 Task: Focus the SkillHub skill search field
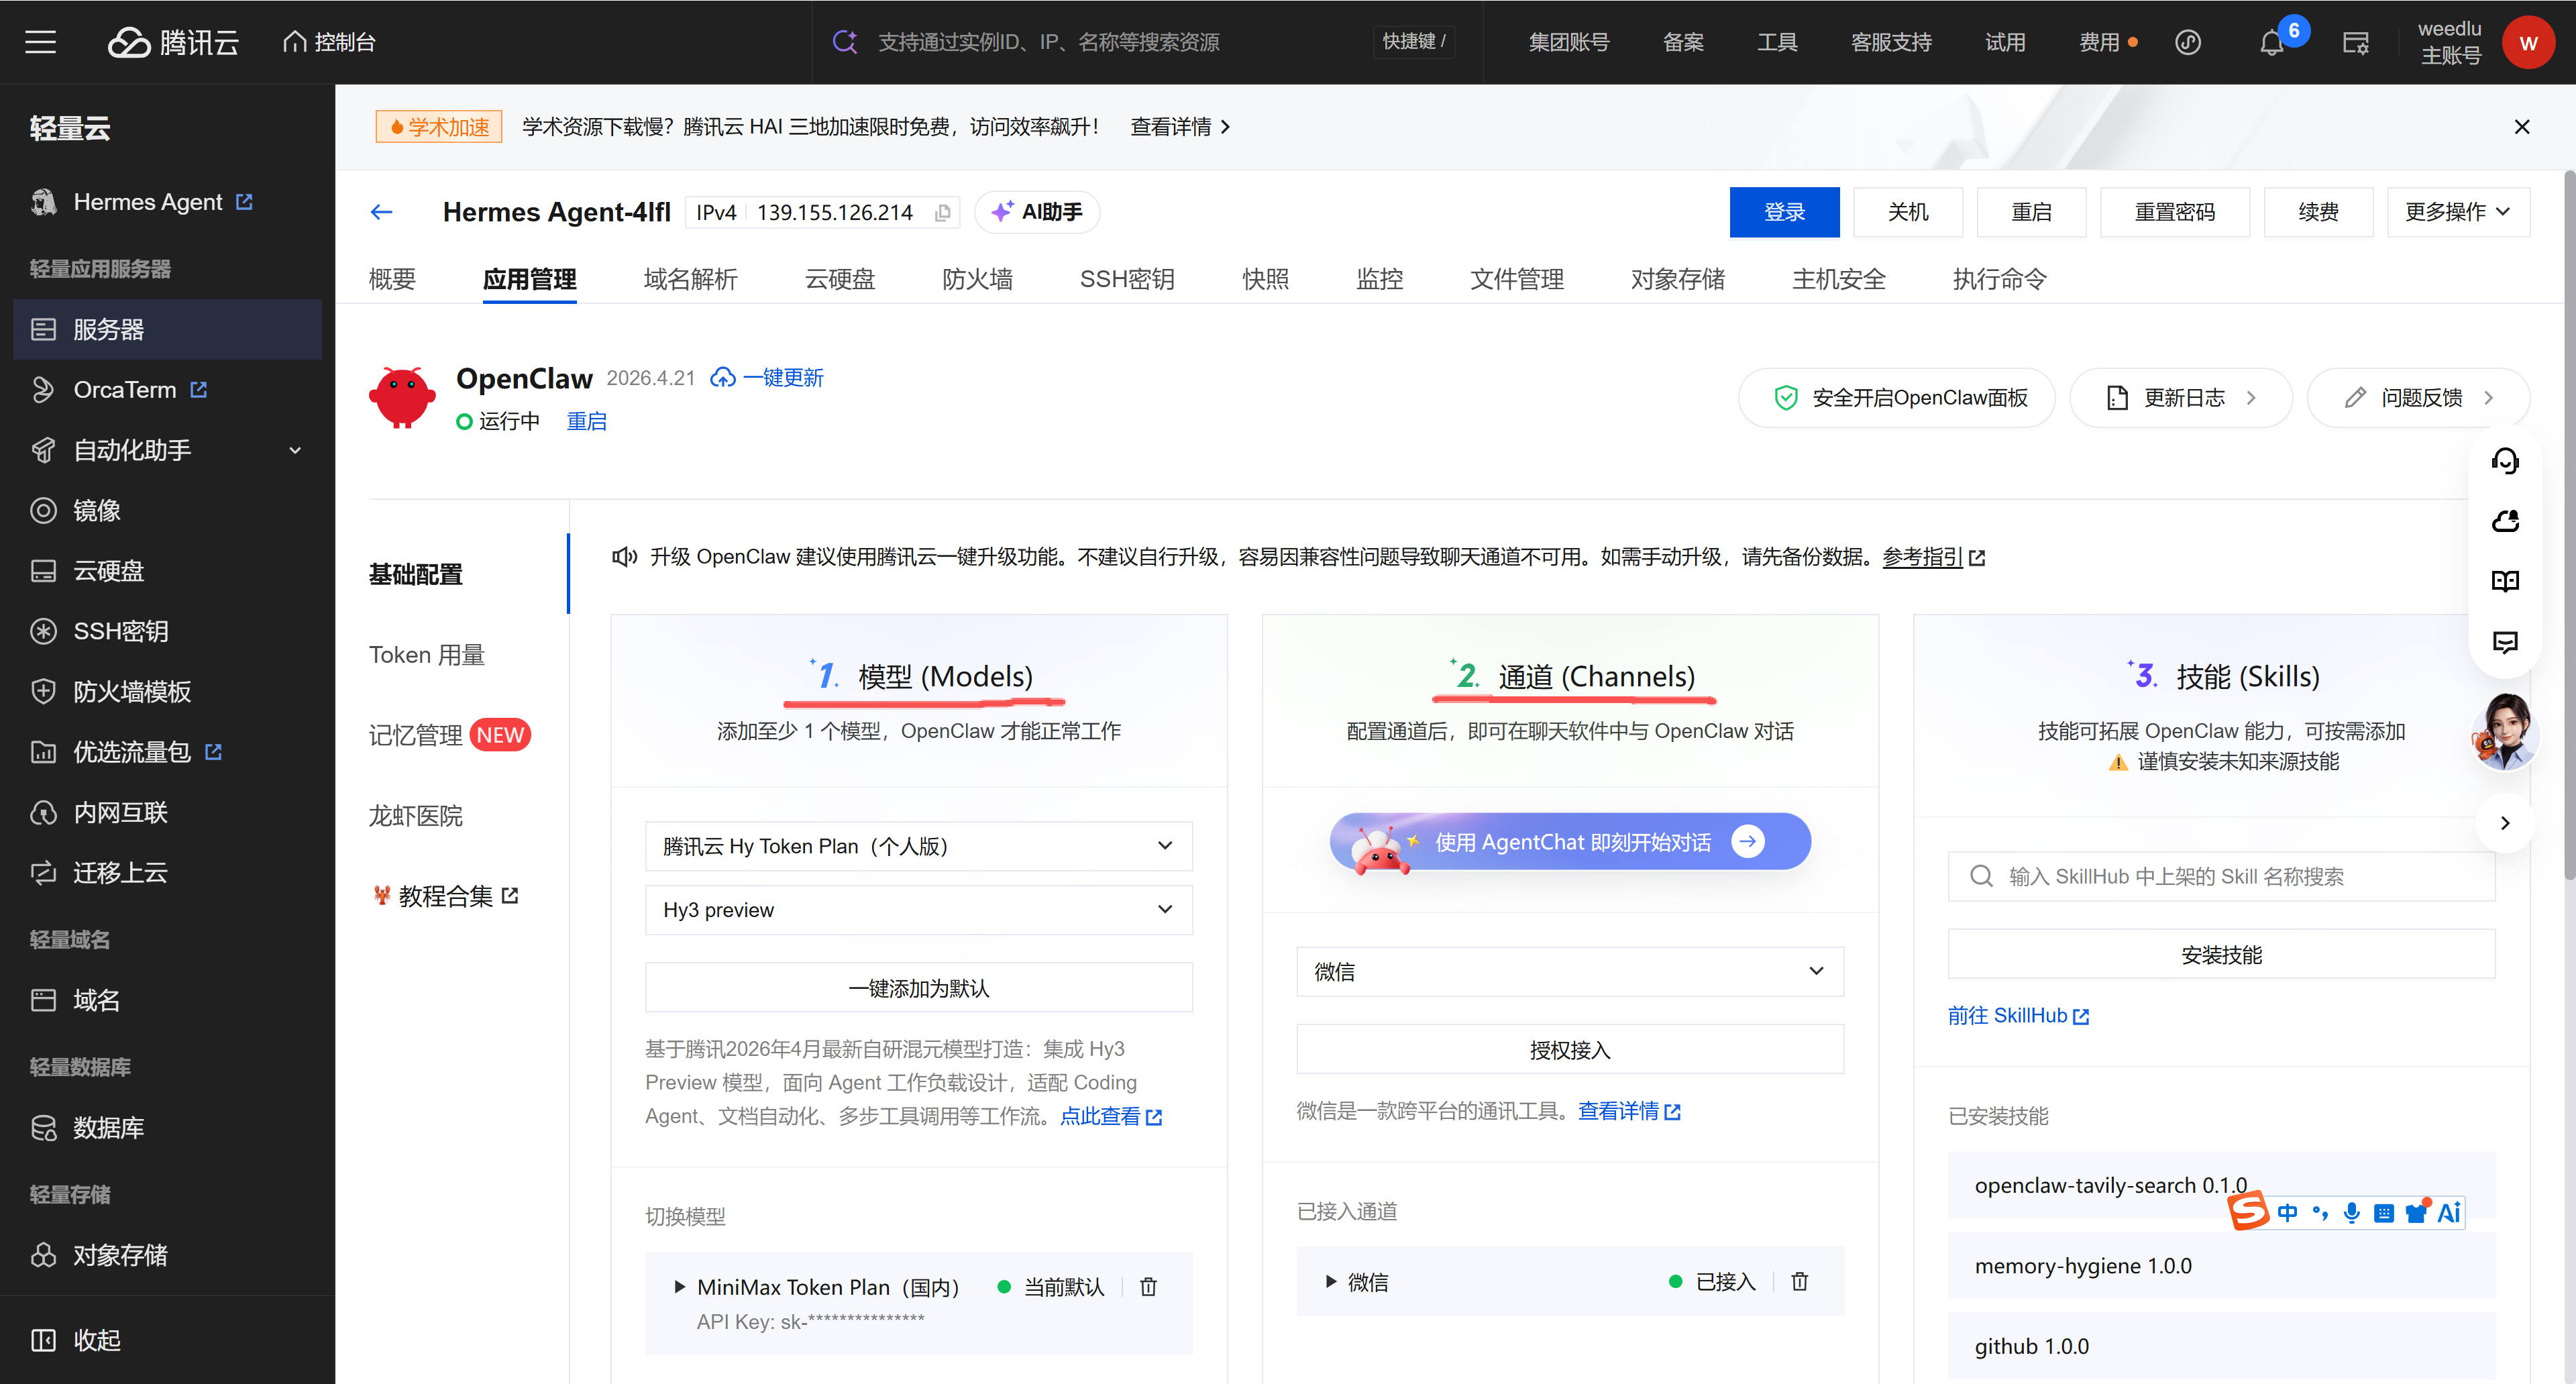pos(2221,876)
